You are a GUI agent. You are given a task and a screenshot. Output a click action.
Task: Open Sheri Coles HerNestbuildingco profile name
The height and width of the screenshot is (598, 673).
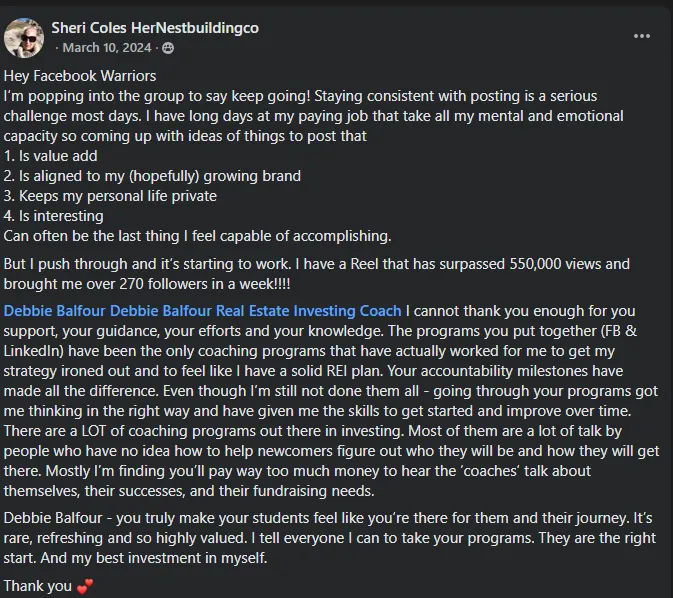(155, 28)
